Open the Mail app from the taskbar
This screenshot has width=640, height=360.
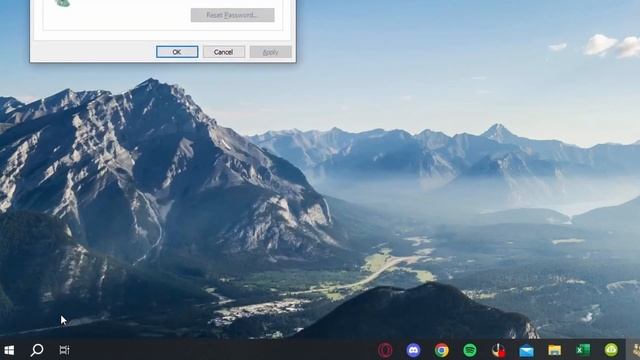point(527,350)
